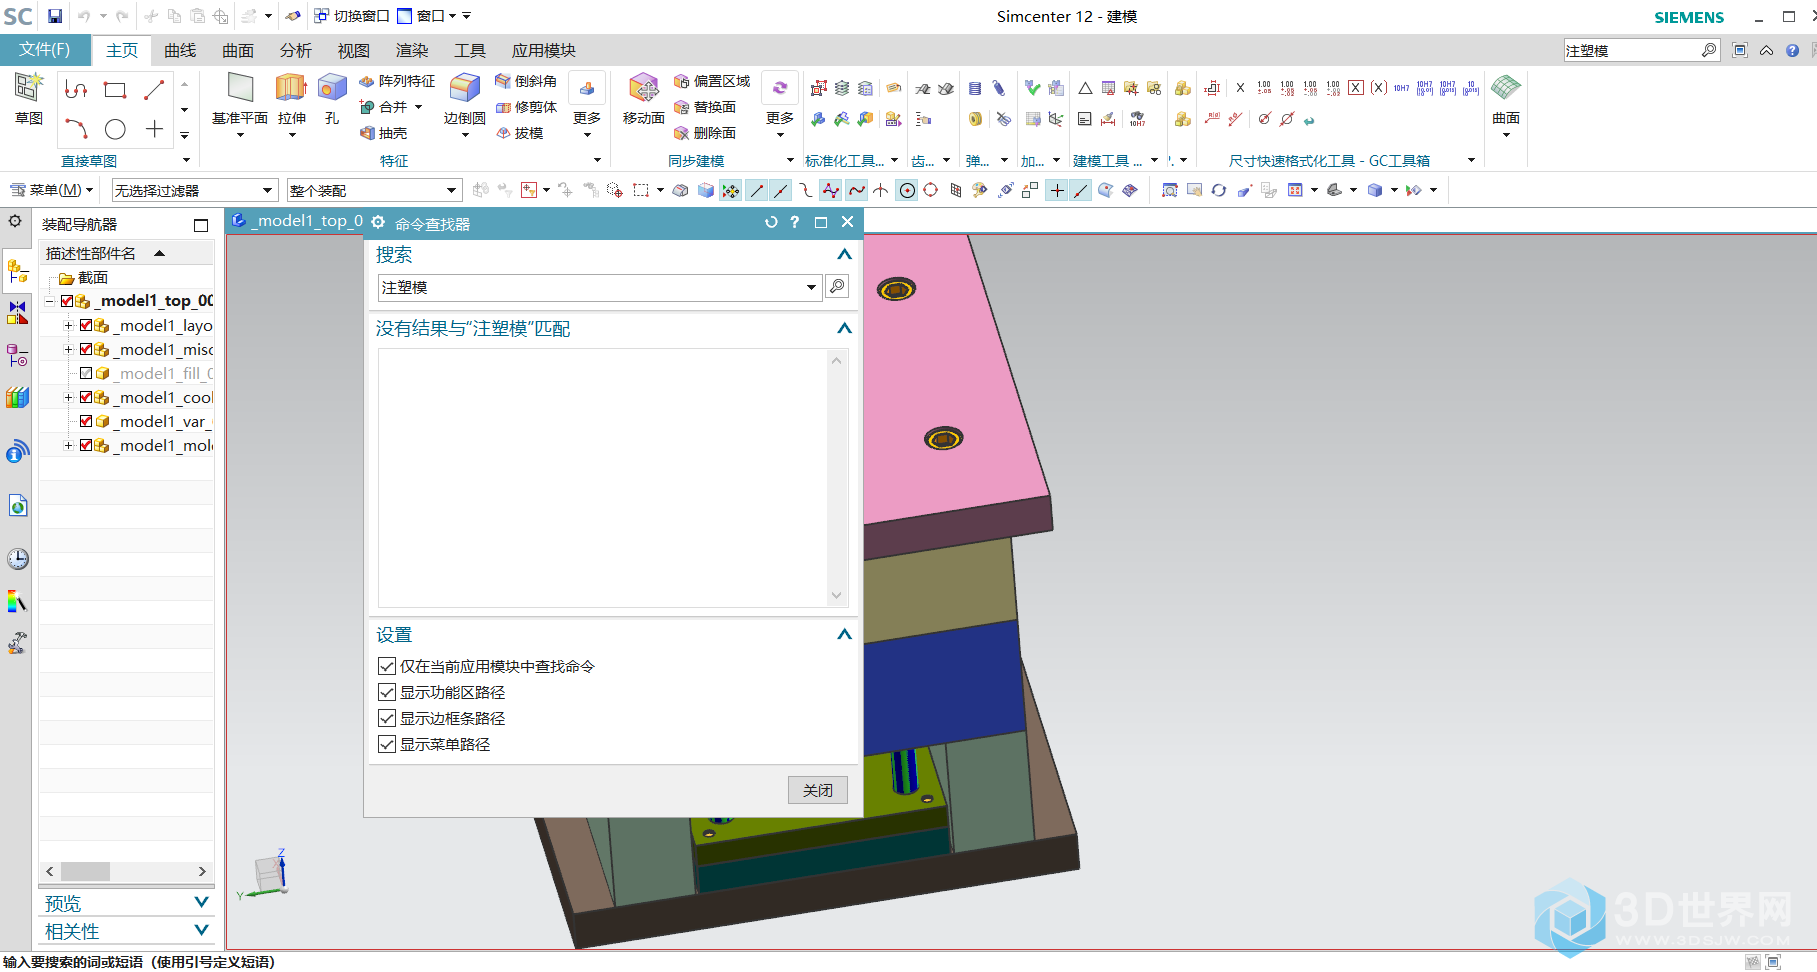The width and height of the screenshot is (1817, 972).
Task: Uncheck the _model1_var component checkbox
Action: click(86, 421)
